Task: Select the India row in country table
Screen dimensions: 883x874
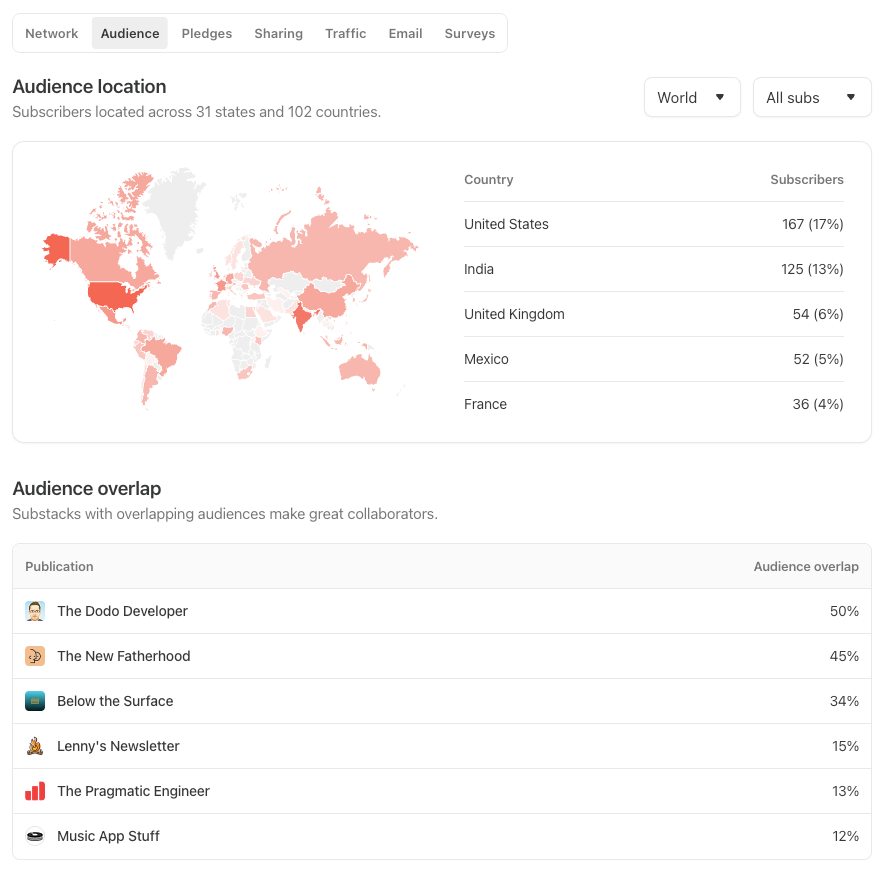Action: [x=653, y=269]
